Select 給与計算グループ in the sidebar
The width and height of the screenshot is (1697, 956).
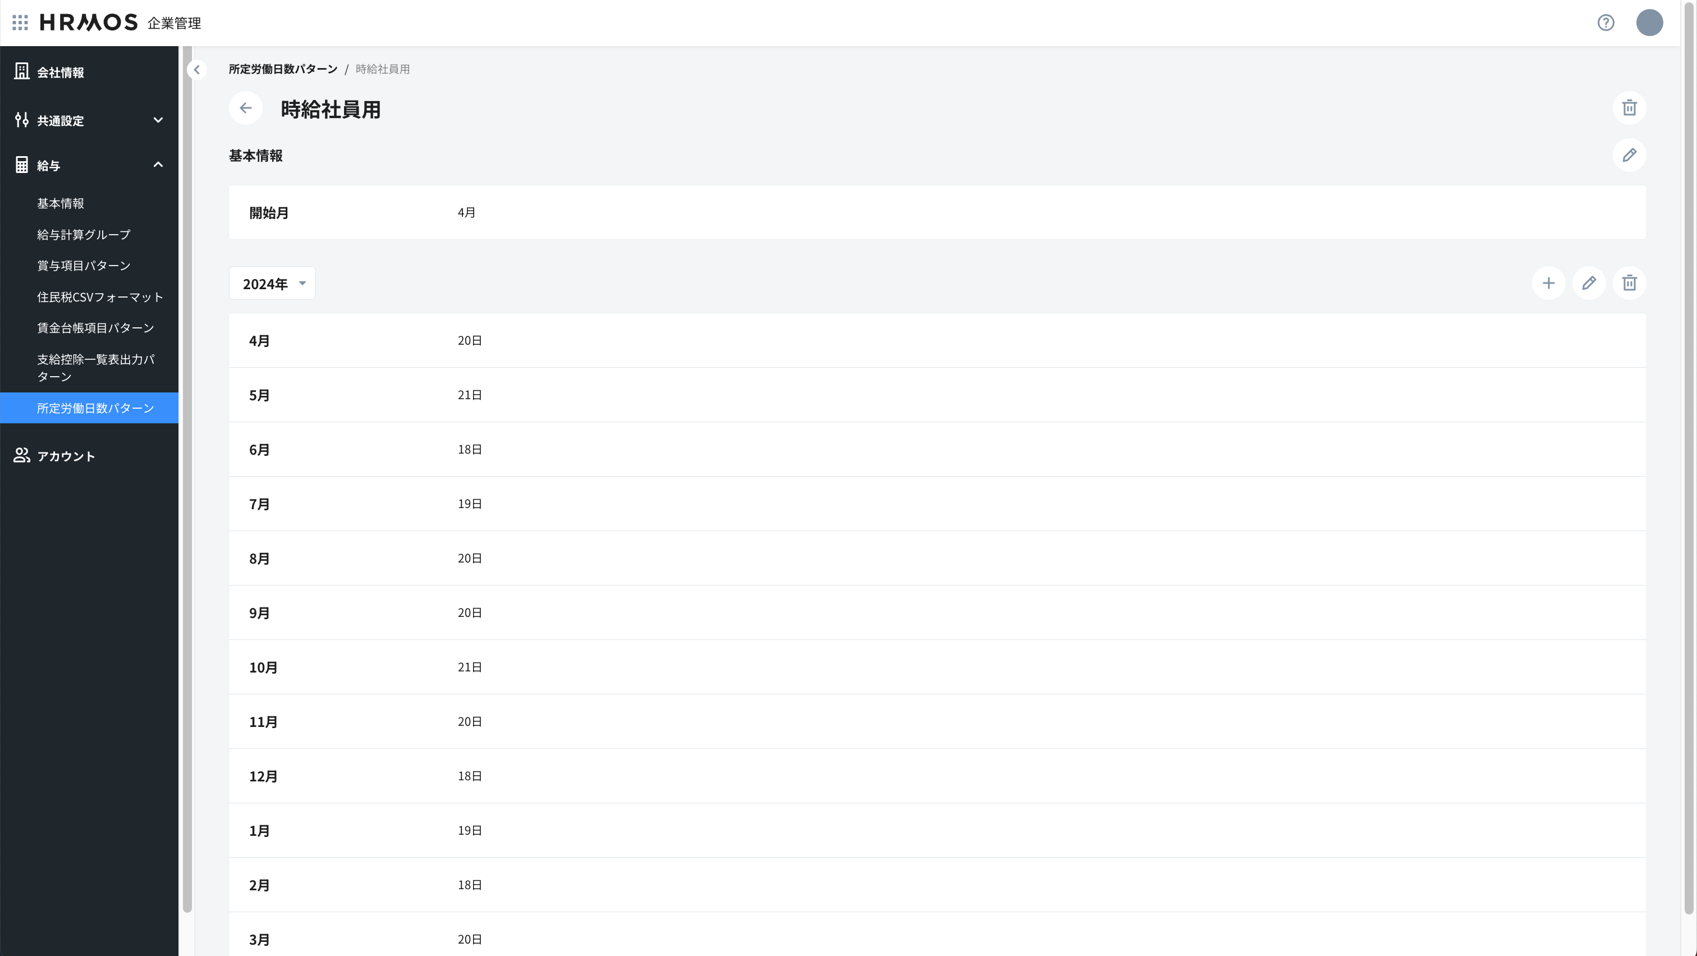84,234
